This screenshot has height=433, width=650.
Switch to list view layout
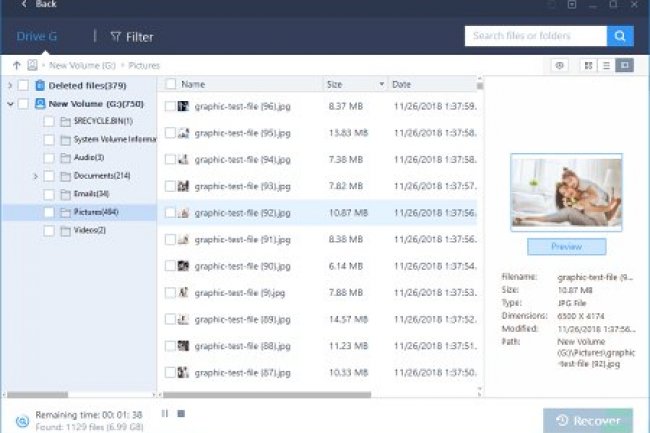pyautogui.click(x=606, y=65)
